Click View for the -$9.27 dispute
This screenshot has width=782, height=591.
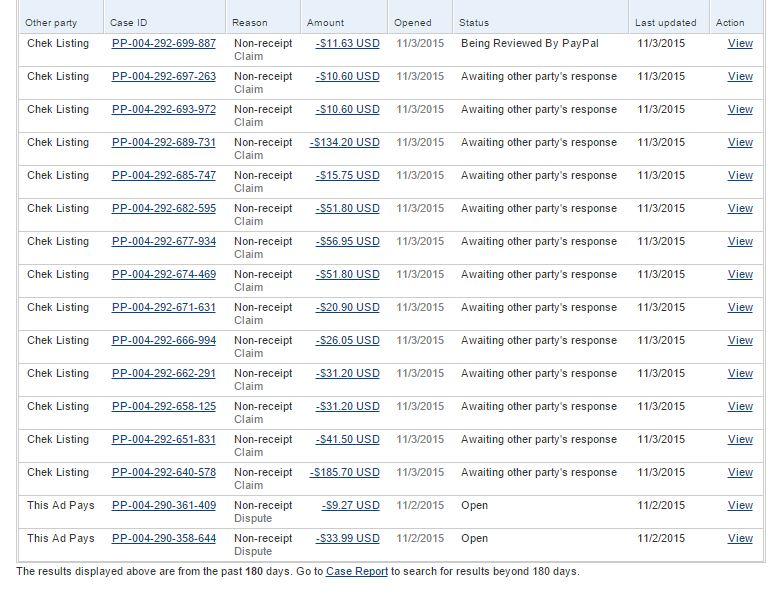pyautogui.click(x=740, y=505)
